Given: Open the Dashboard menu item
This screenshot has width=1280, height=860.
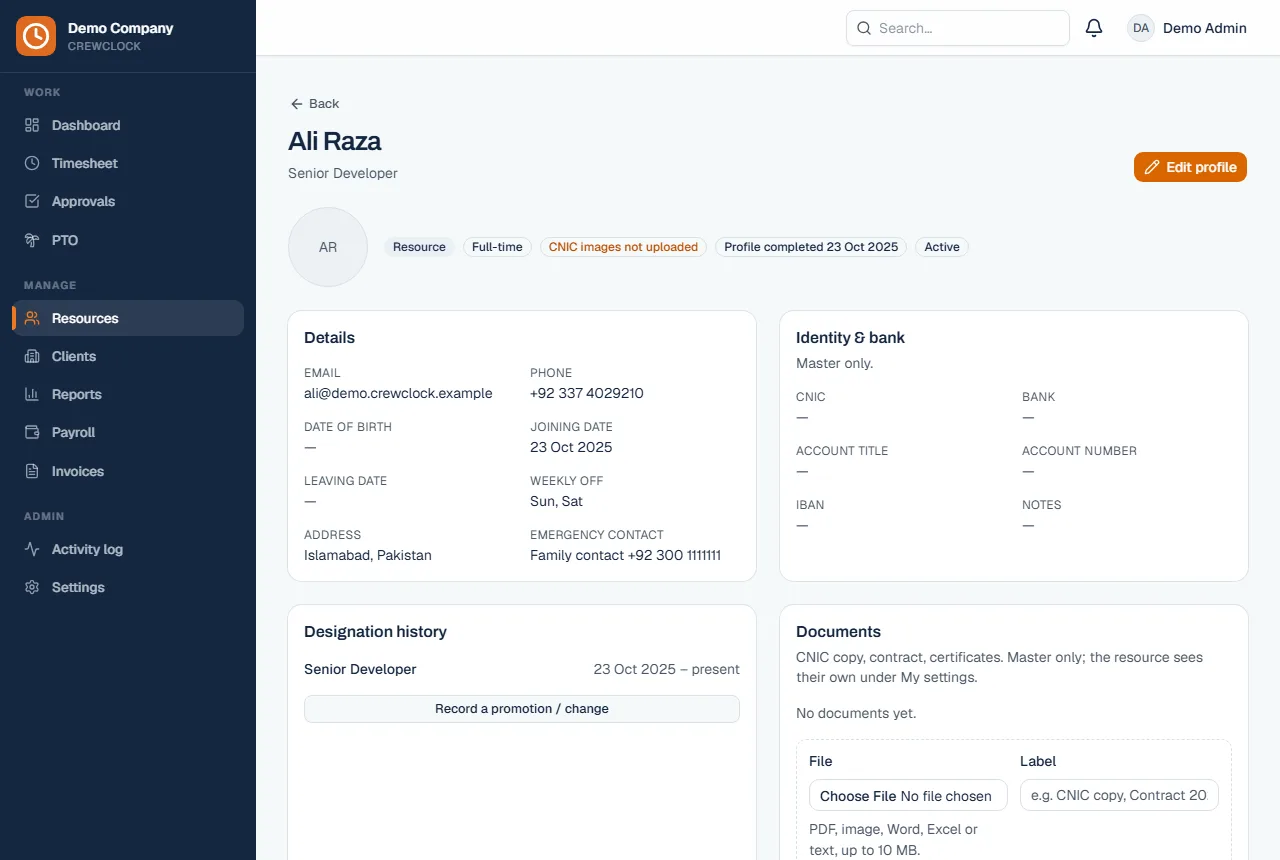Looking at the screenshot, I should click(x=128, y=125).
